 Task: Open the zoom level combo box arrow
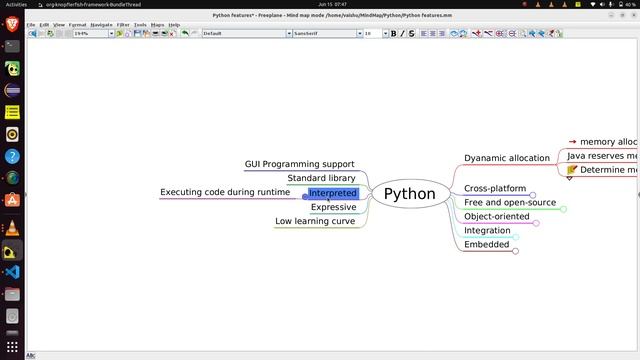click(x=111, y=33)
